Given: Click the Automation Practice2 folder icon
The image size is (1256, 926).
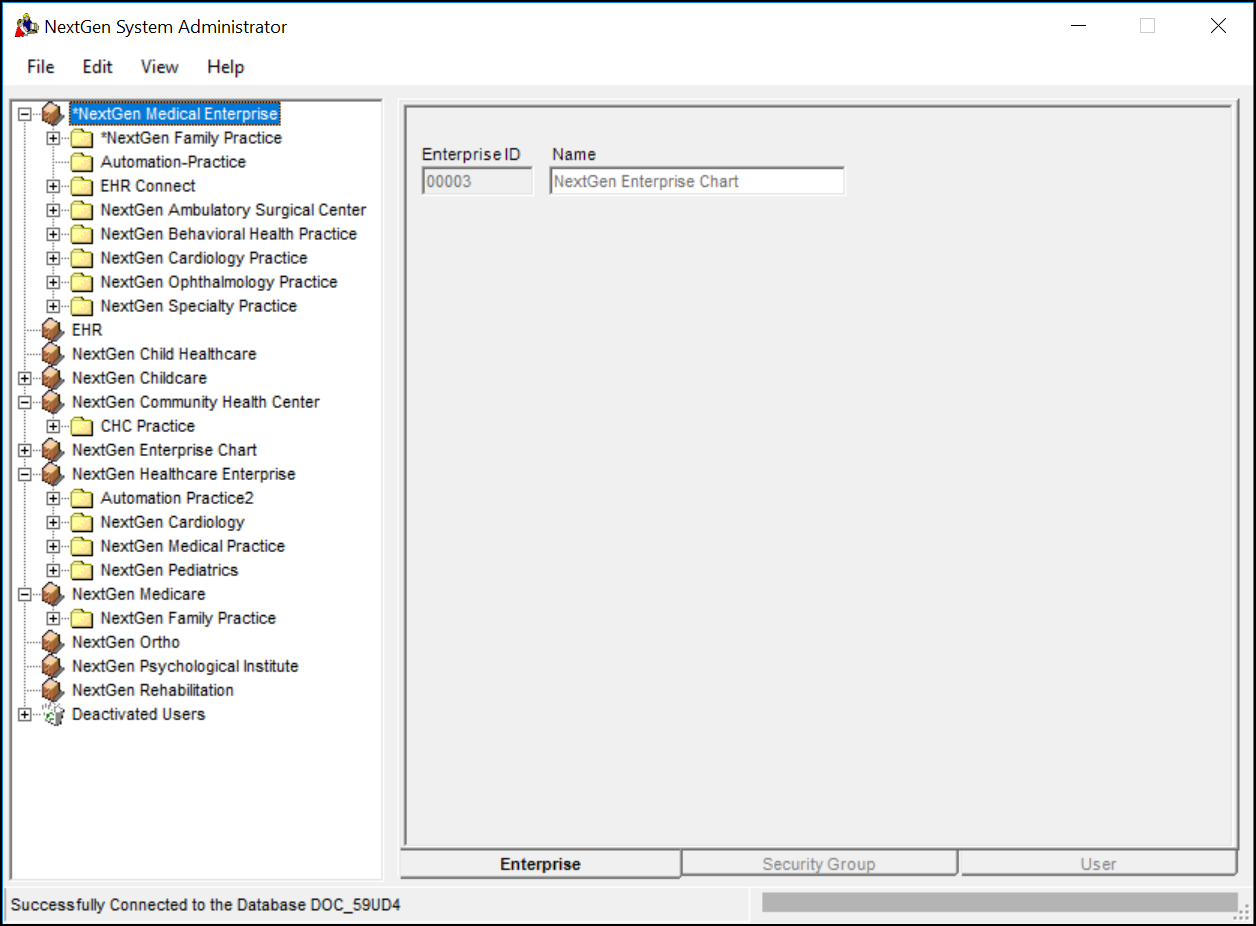Looking at the screenshot, I should 82,498.
